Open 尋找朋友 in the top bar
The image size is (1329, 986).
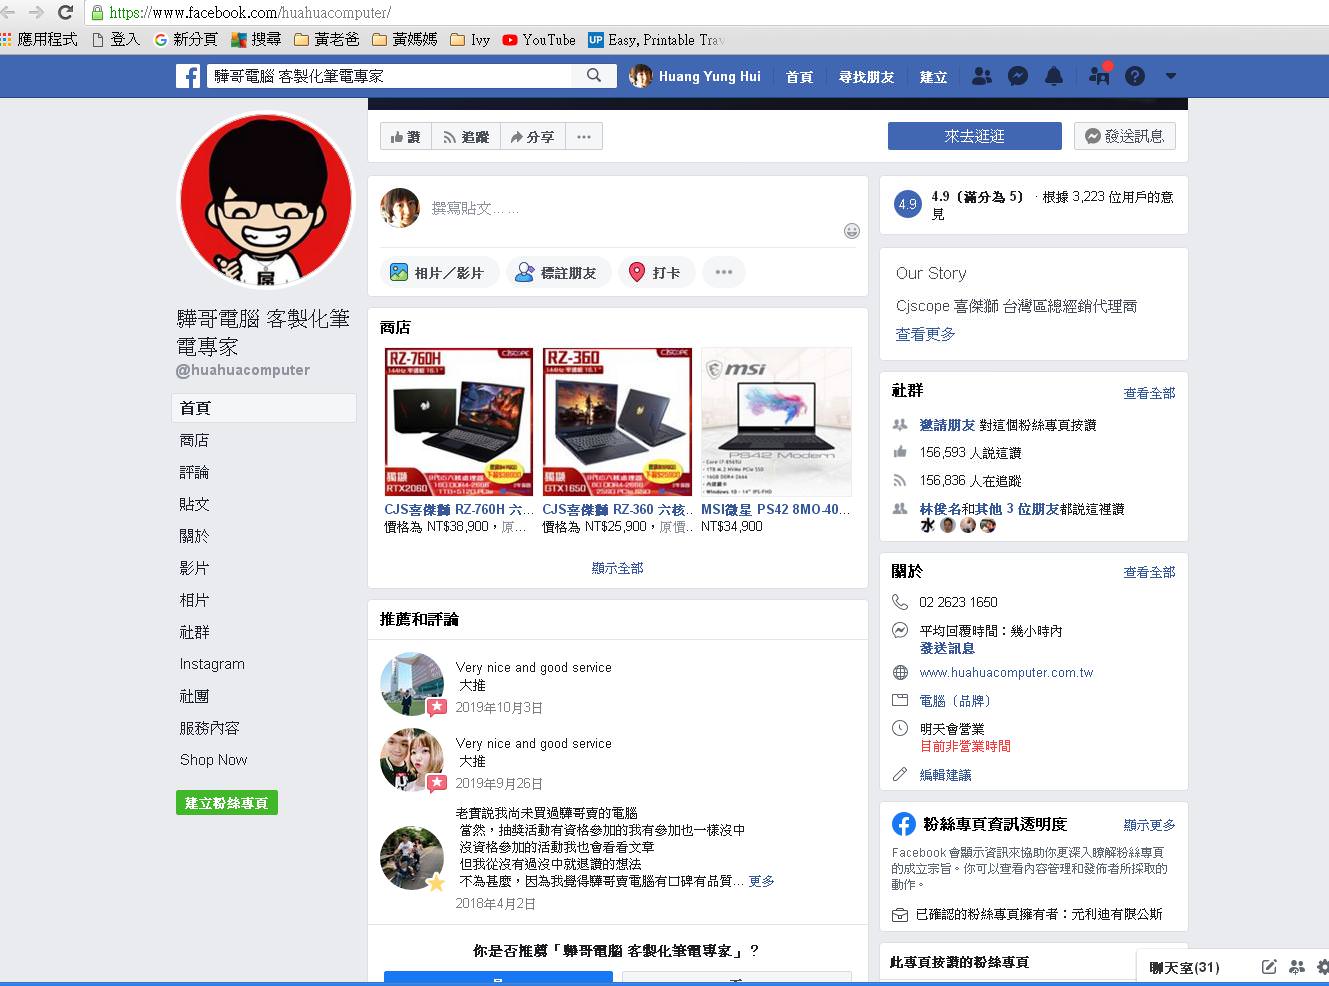tap(866, 77)
